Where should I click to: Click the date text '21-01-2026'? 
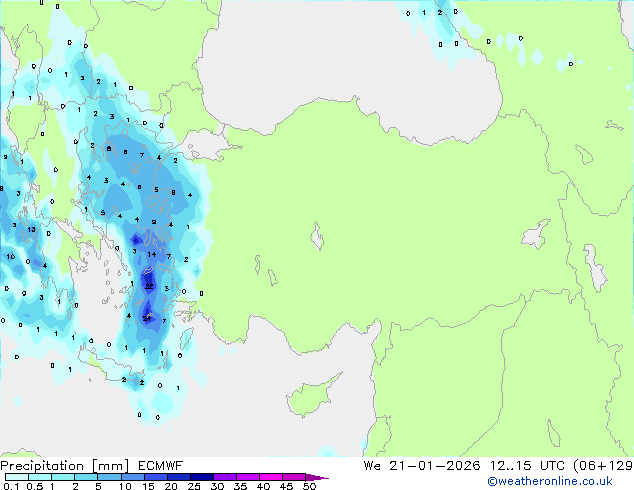(435, 466)
